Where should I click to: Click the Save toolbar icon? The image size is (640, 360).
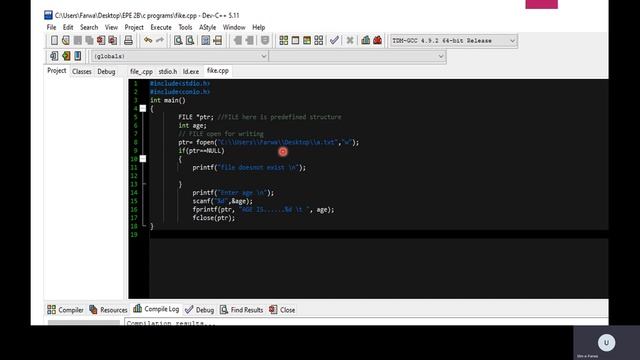[x=78, y=40]
